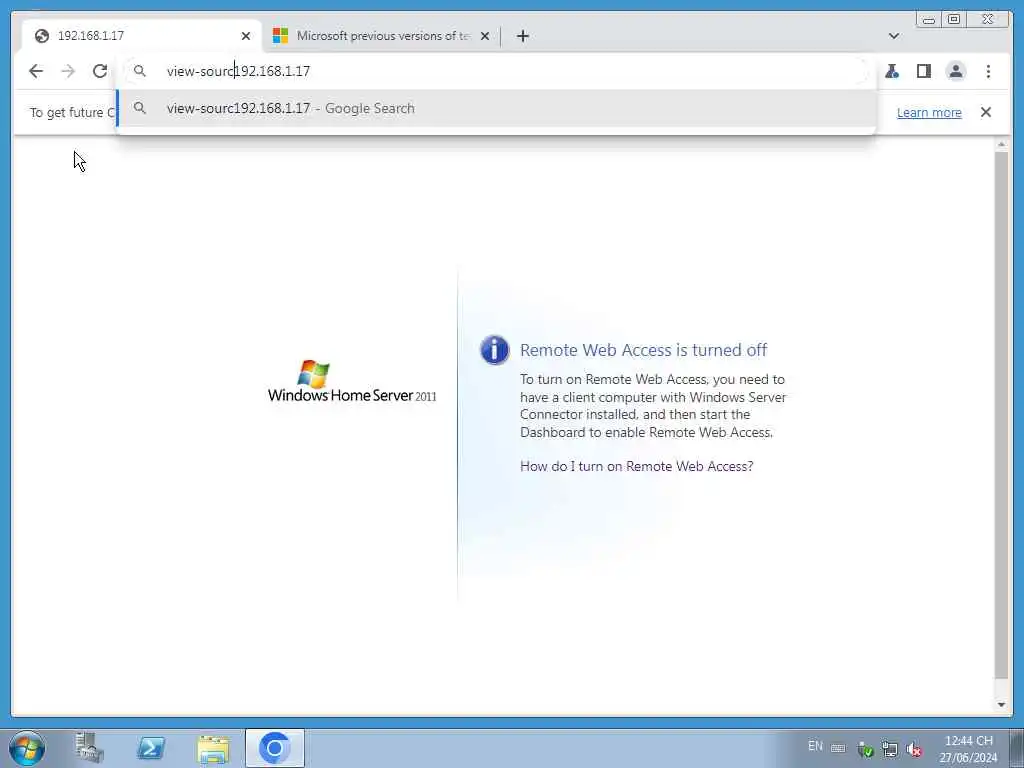Click the Show desktop strip in the taskbar
Screen dimensions: 1024x768
[1017, 748]
